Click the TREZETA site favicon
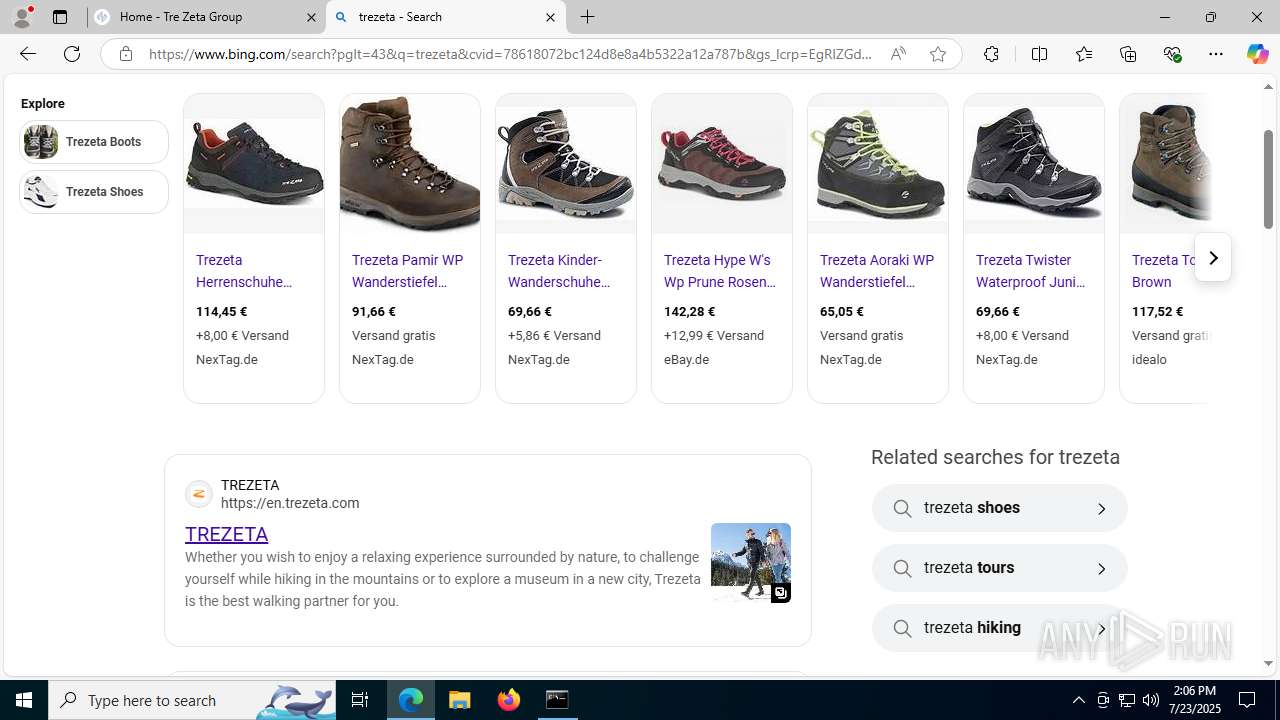The image size is (1280, 720). click(199, 494)
